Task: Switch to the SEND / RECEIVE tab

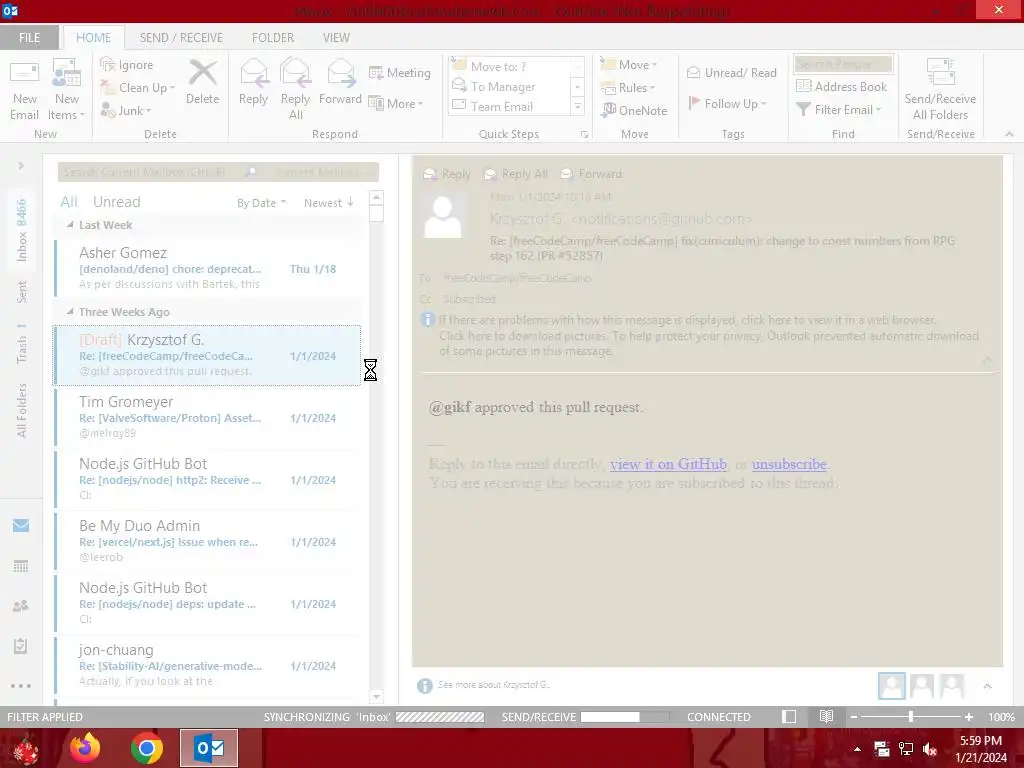Action: coord(181,37)
